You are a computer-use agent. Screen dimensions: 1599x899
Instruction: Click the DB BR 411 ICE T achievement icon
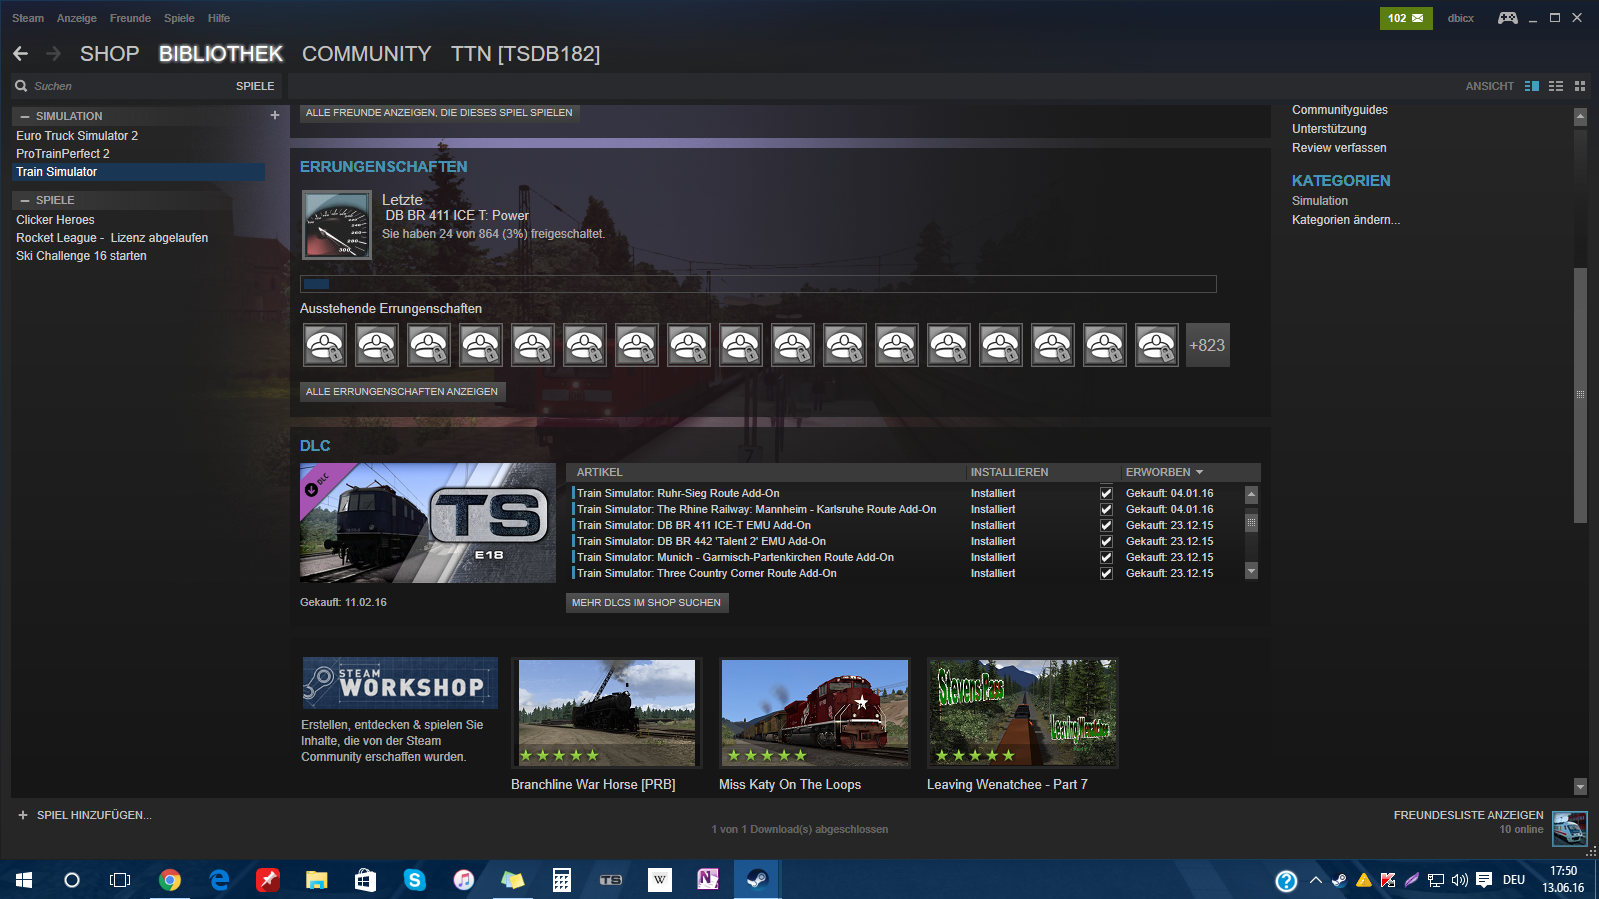tap(337, 225)
